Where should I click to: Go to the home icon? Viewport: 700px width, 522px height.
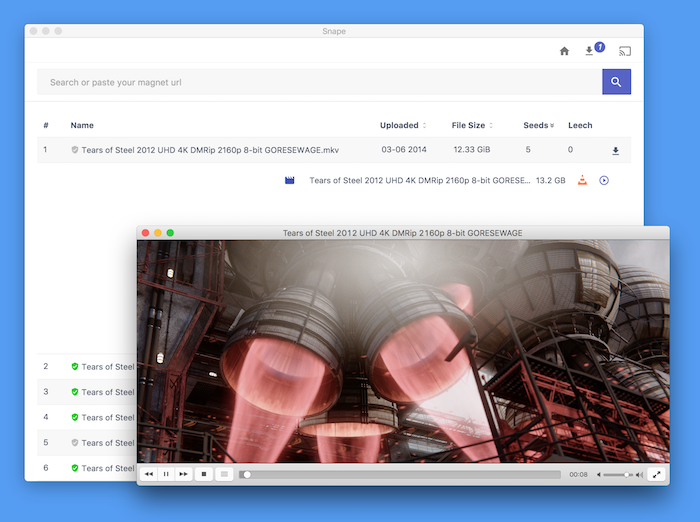564,51
